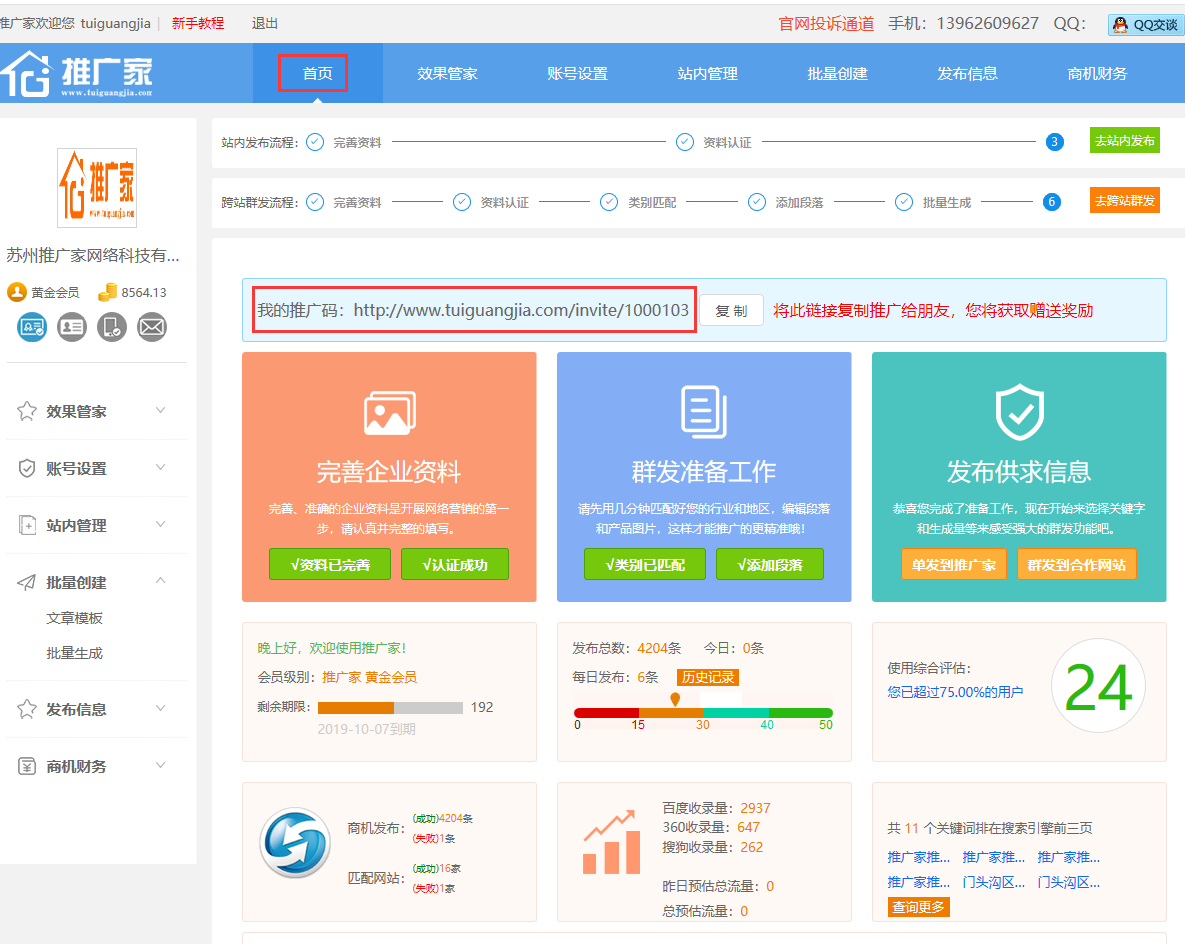Open the 新手教程 link
This screenshot has width=1185, height=944.
[198, 23]
